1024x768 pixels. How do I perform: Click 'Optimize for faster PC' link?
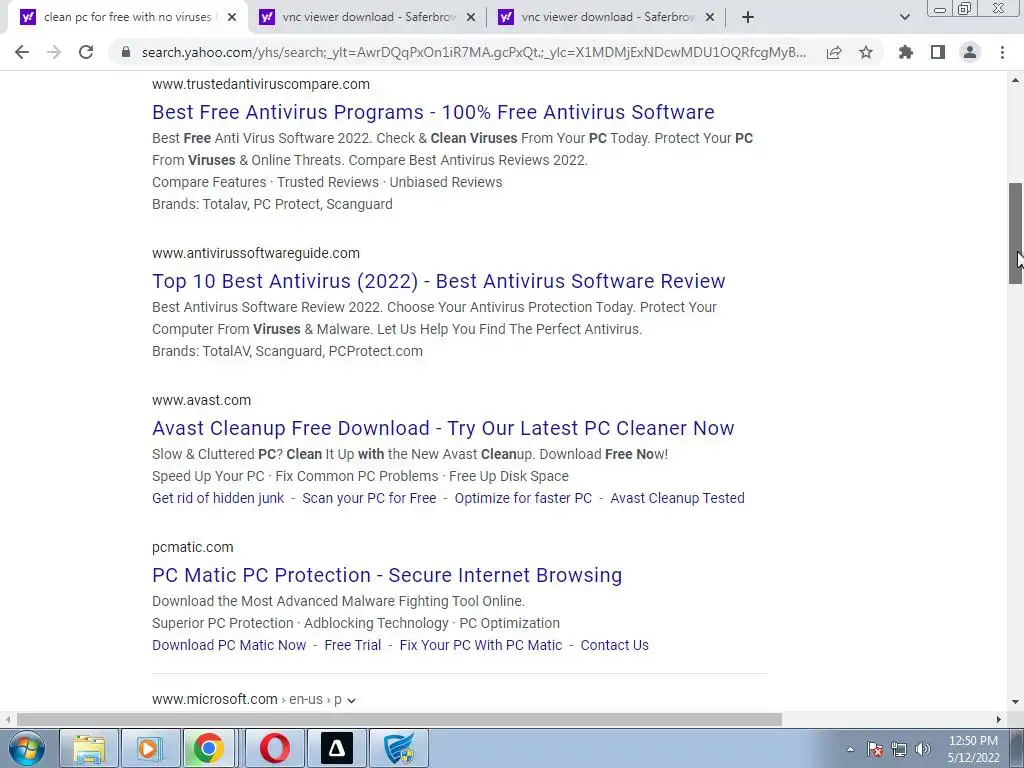(x=523, y=498)
